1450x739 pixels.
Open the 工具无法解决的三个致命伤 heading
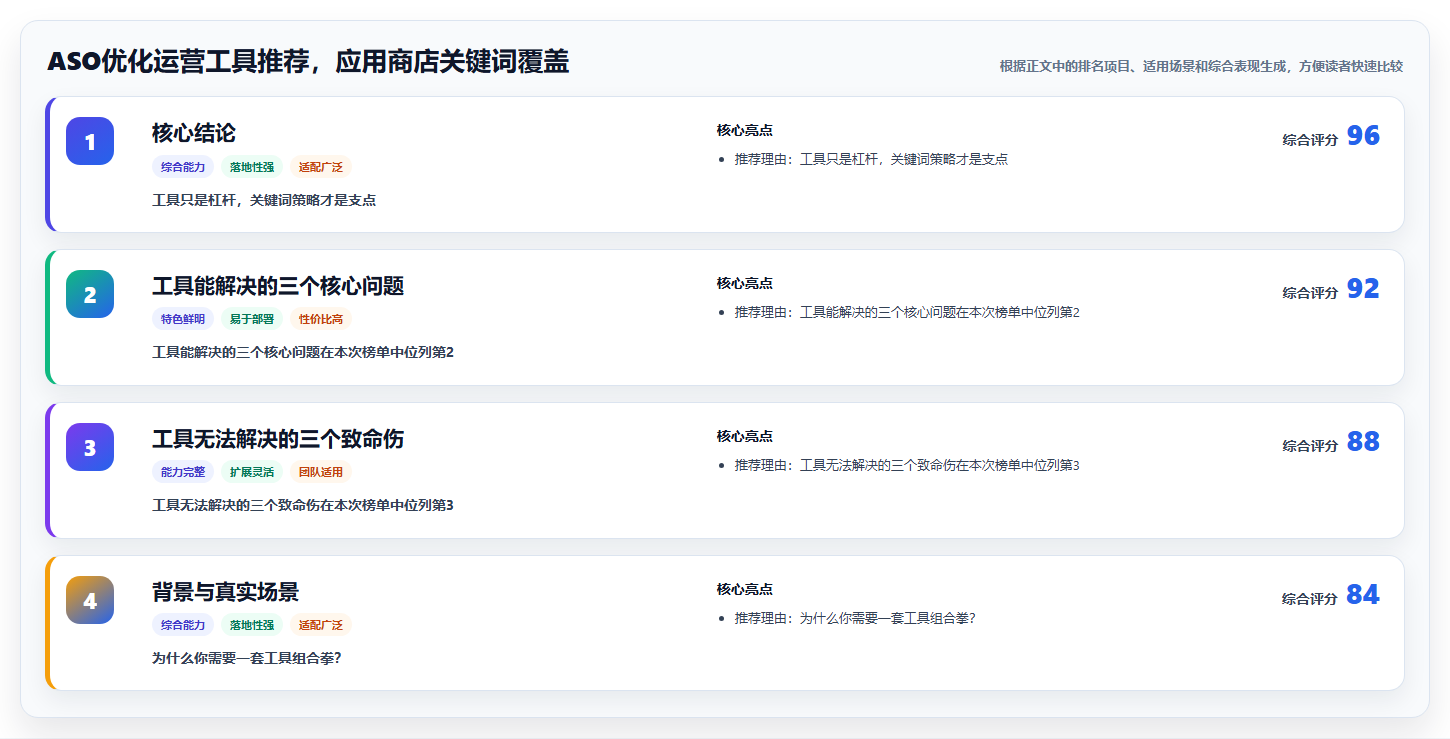(x=278, y=439)
